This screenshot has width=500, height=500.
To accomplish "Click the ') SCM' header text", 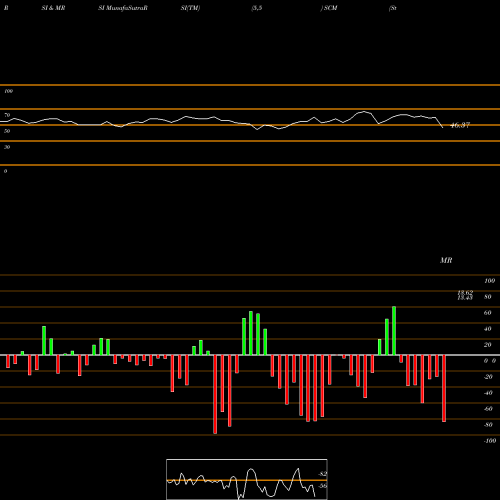I will [x=329, y=8].
